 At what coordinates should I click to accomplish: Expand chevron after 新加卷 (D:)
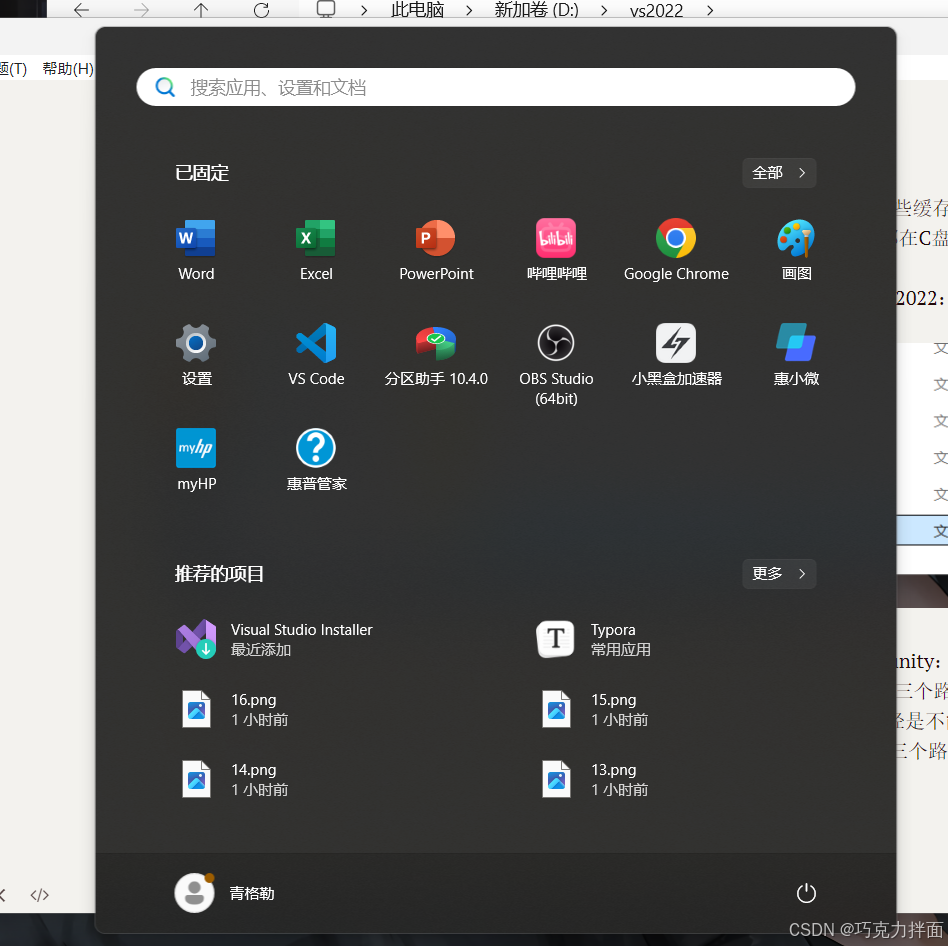pyautogui.click(x=604, y=10)
